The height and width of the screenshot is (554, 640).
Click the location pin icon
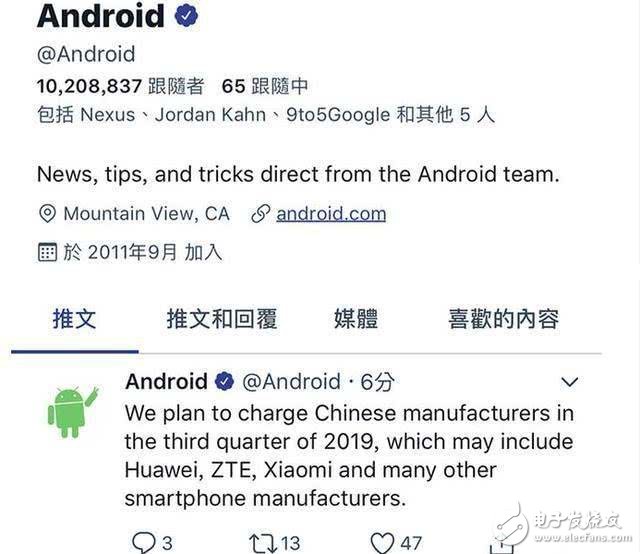coord(47,214)
